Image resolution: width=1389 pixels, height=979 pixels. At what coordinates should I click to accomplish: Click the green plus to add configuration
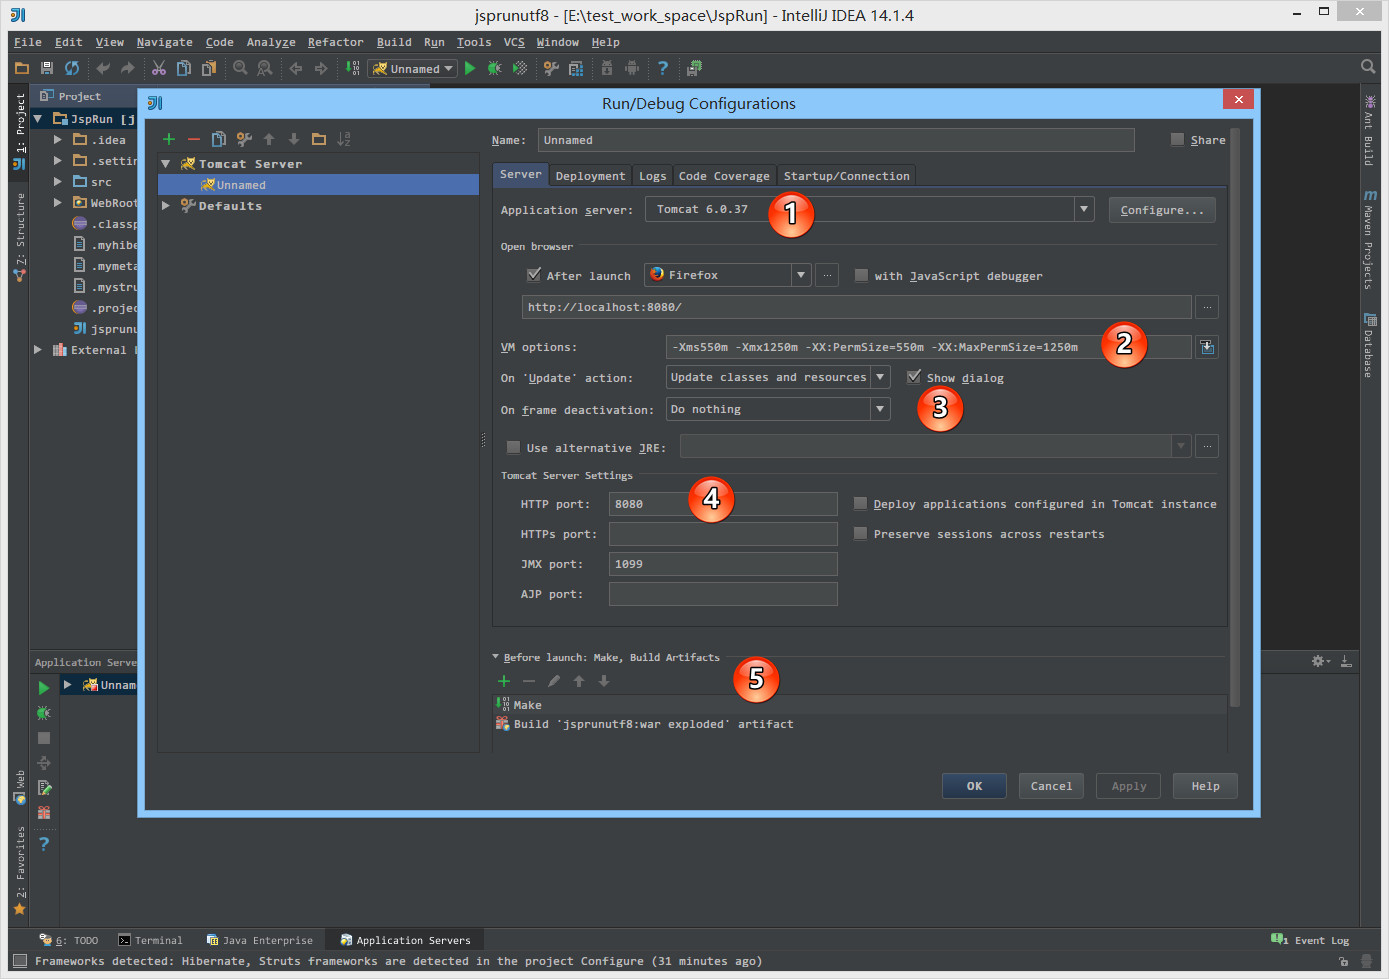point(169,139)
